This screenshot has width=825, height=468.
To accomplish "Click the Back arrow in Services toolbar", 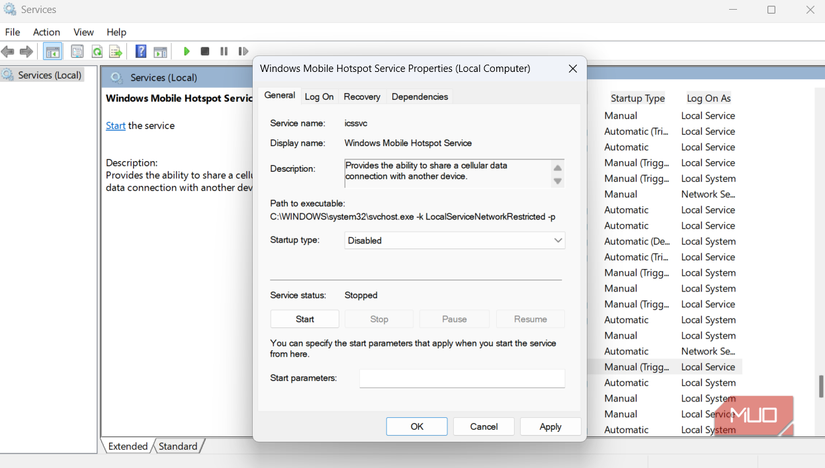I will [x=7, y=51].
